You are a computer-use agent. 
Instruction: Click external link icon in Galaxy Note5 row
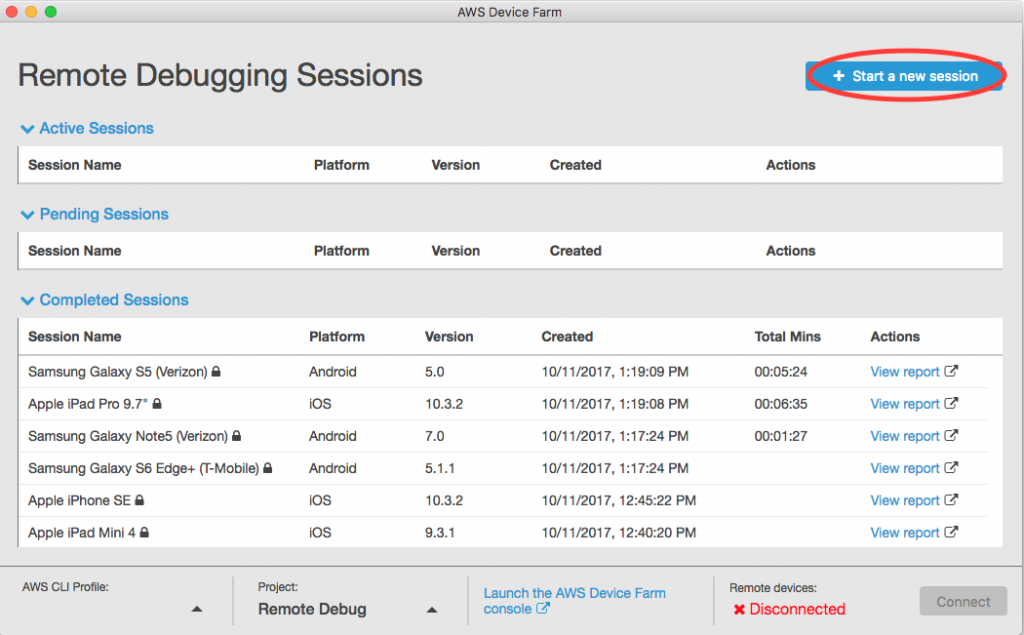(952, 434)
